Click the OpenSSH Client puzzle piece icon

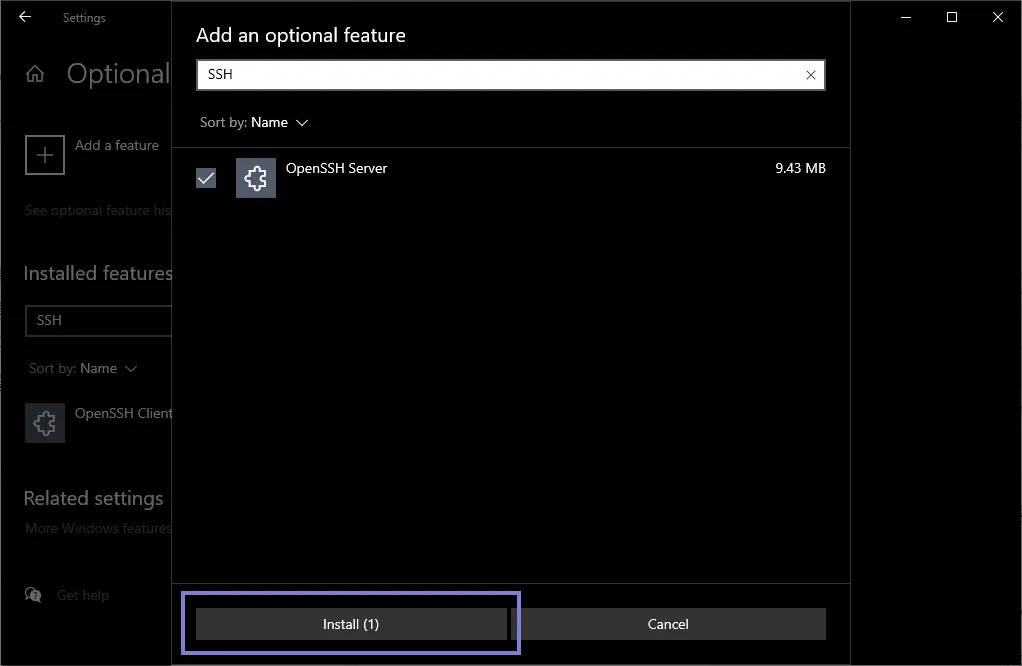45,423
